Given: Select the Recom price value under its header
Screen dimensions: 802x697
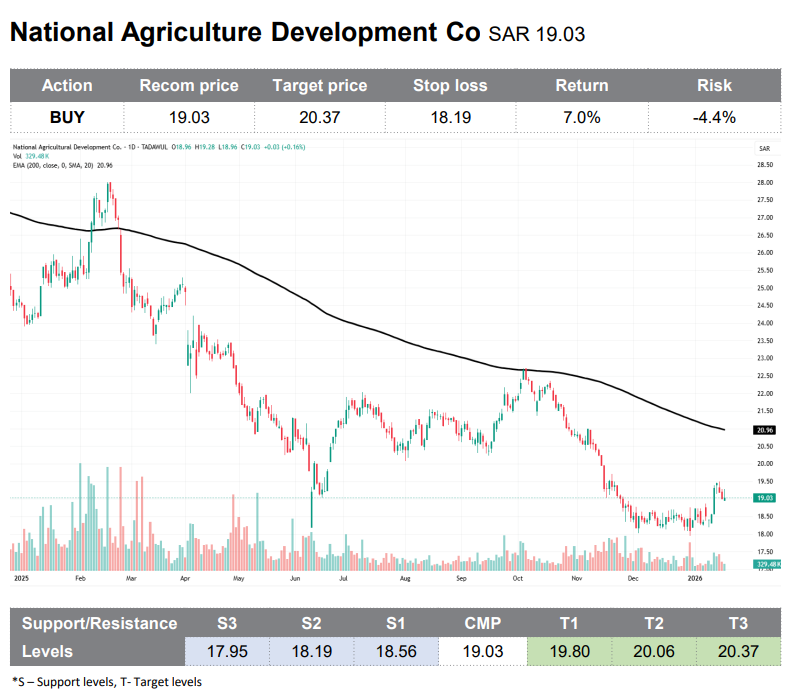Looking at the screenshot, I should pos(189,117).
